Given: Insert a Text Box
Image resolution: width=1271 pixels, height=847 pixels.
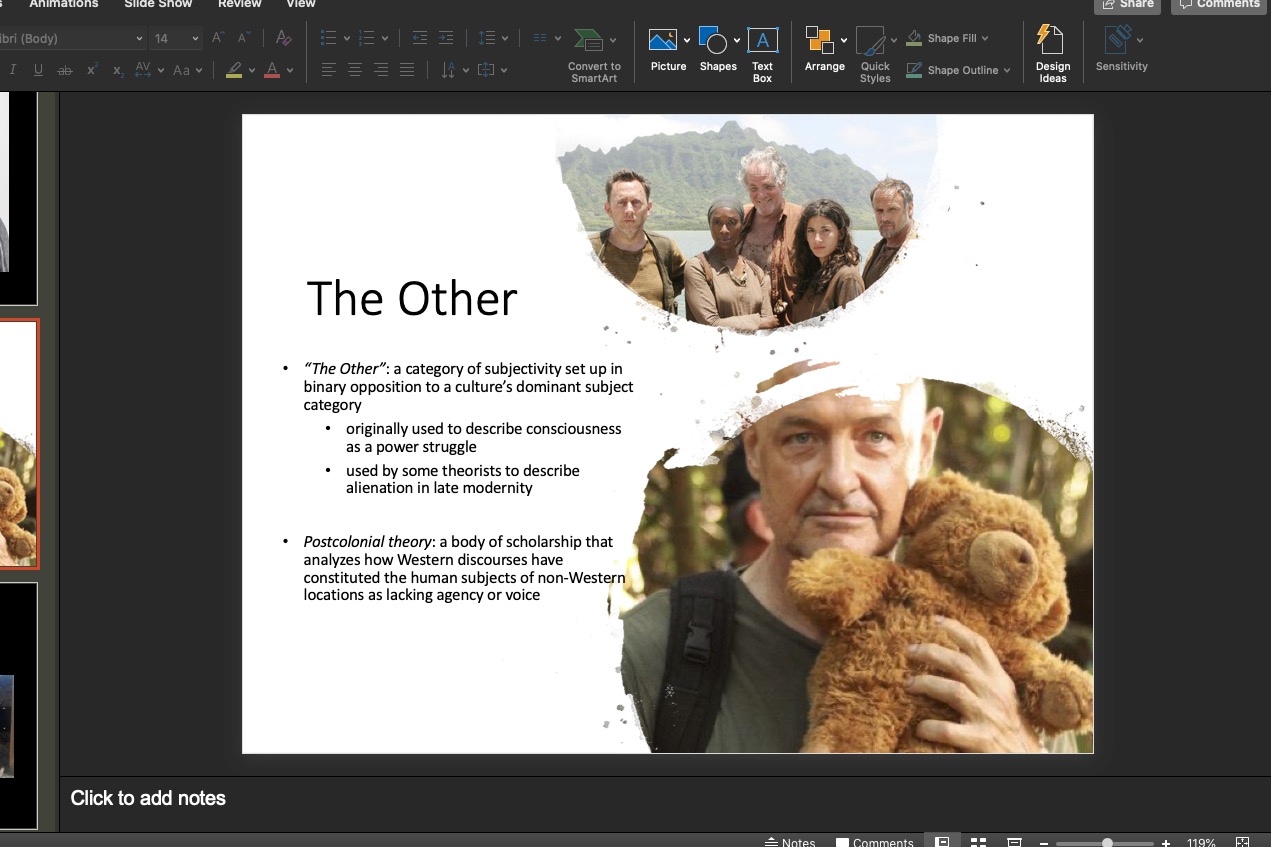Looking at the screenshot, I should 763,55.
